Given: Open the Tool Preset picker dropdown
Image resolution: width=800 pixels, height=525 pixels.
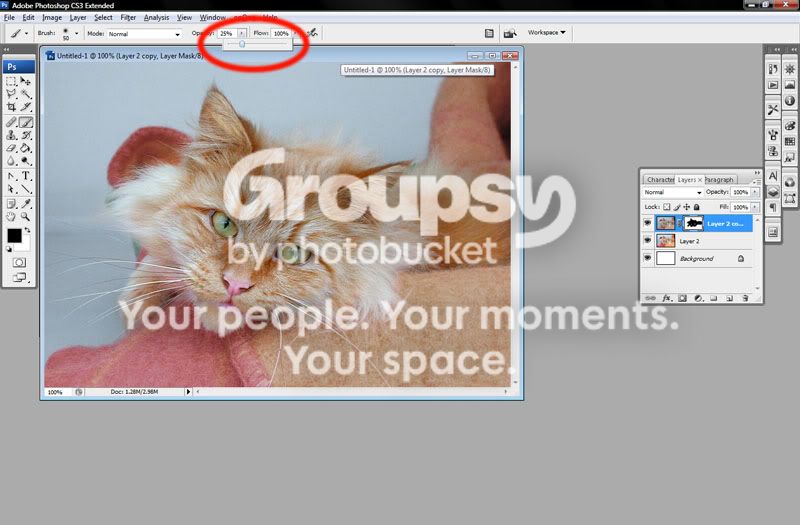Looking at the screenshot, I should (27, 34).
